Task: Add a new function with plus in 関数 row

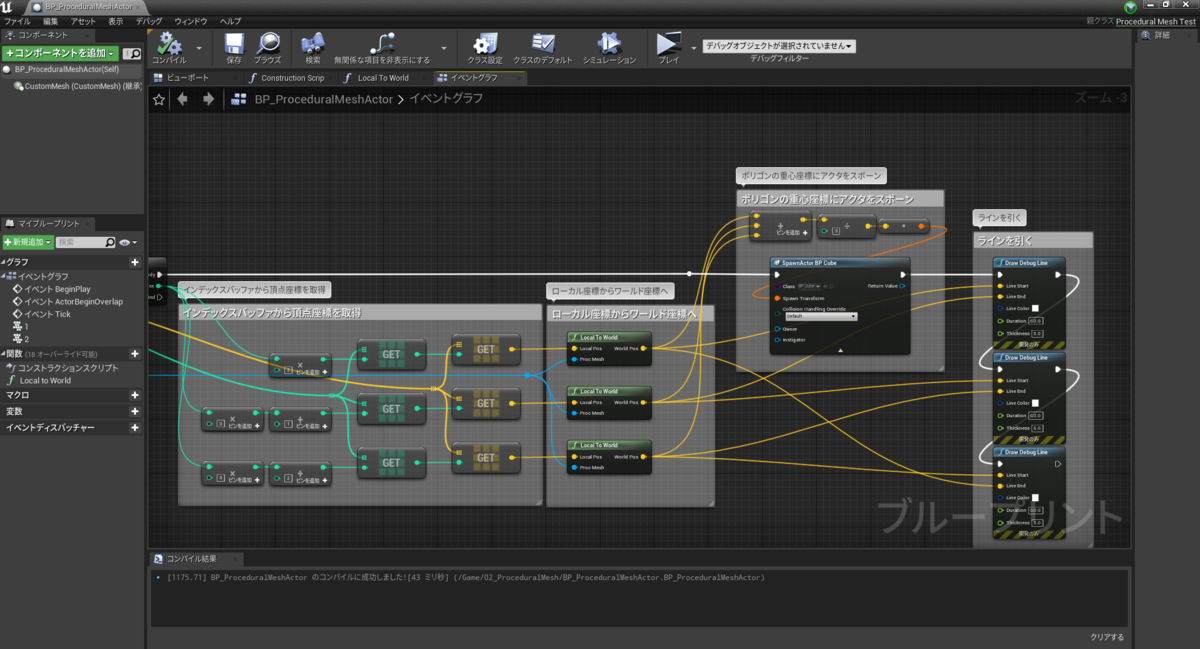Action: pyautogui.click(x=135, y=354)
